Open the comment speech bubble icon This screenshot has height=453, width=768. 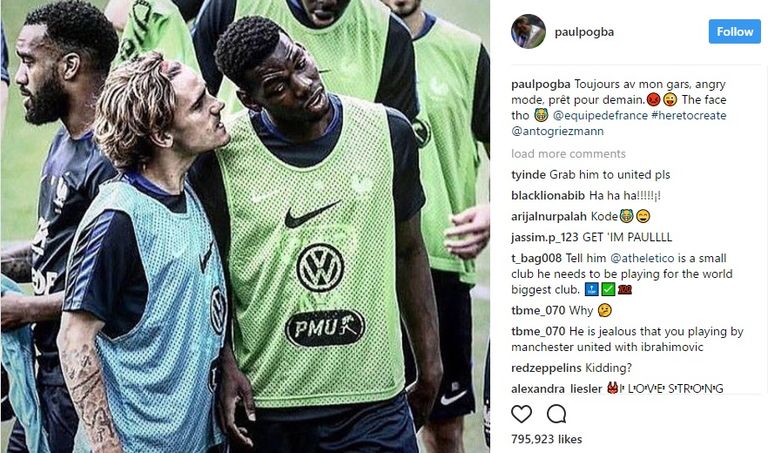(556, 414)
